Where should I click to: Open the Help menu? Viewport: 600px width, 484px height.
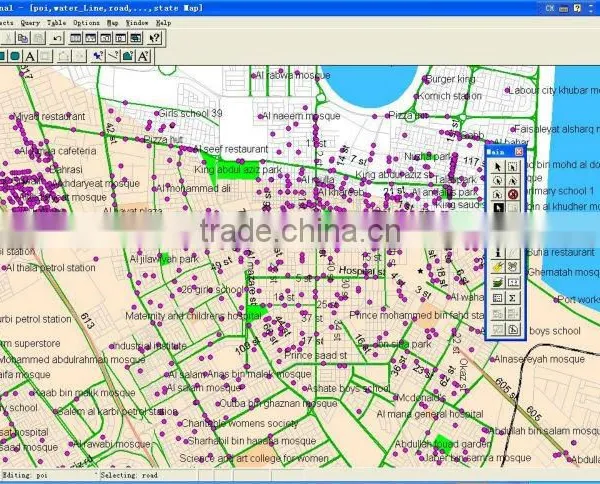pyautogui.click(x=163, y=23)
